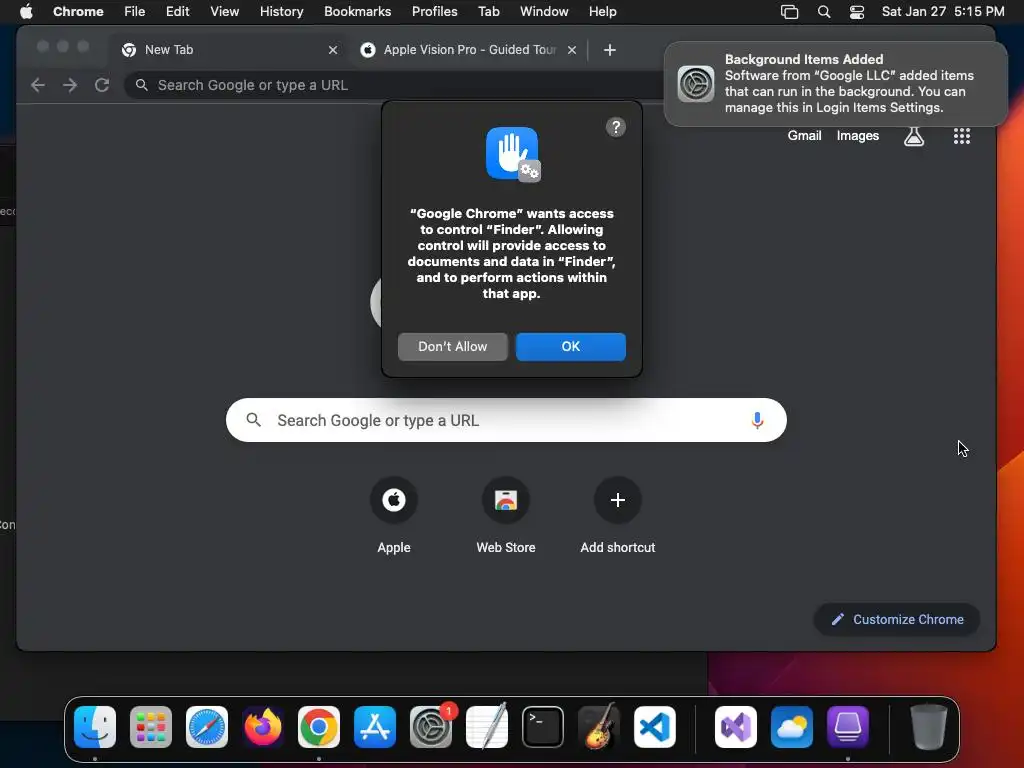The height and width of the screenshot is (768, 1024).
Task: Open App Store from the Dock
Action: tap(375, 727)
